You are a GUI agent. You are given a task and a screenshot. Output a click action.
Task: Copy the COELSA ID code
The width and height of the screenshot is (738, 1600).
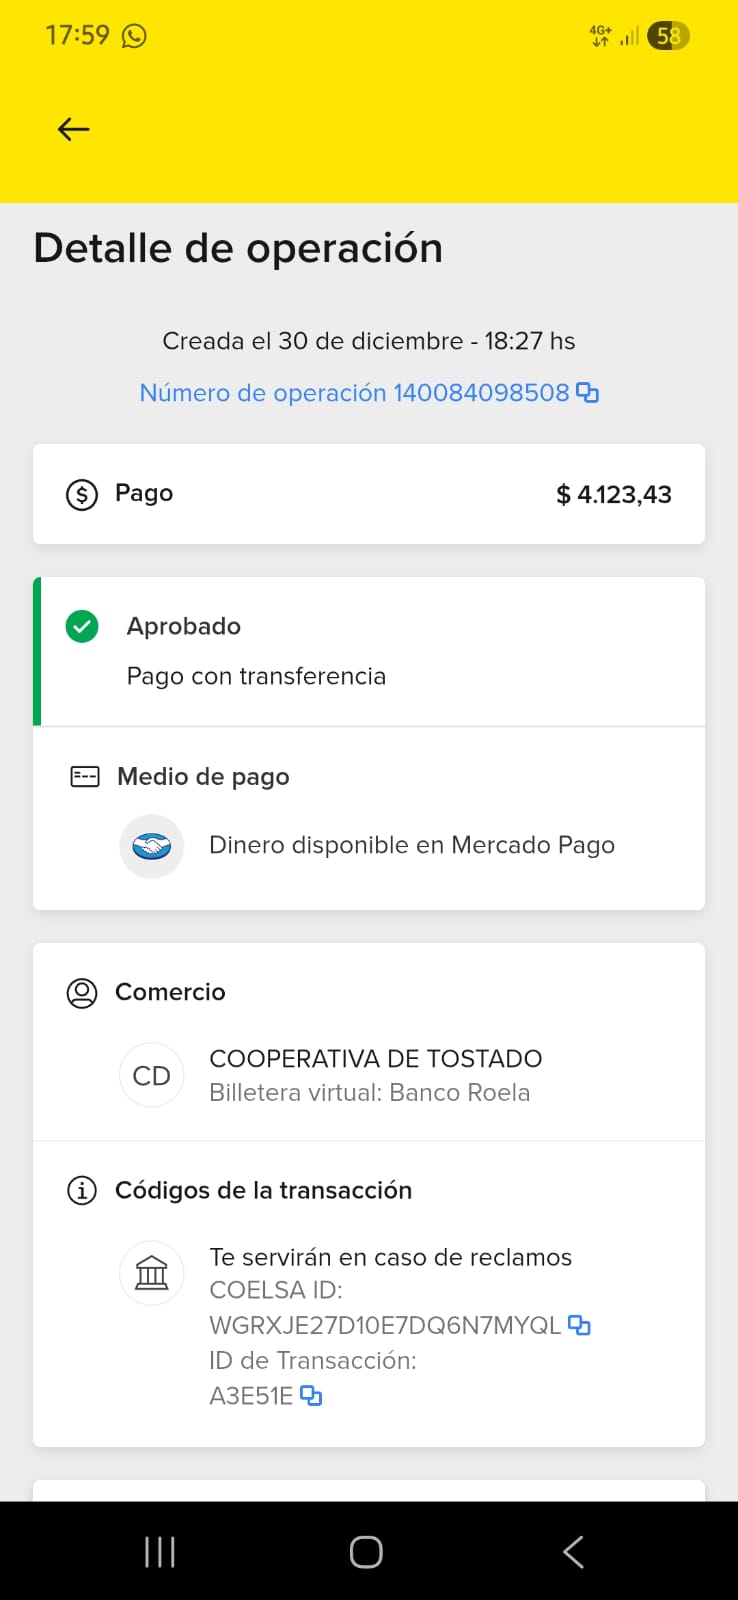tap(579, 1325)
